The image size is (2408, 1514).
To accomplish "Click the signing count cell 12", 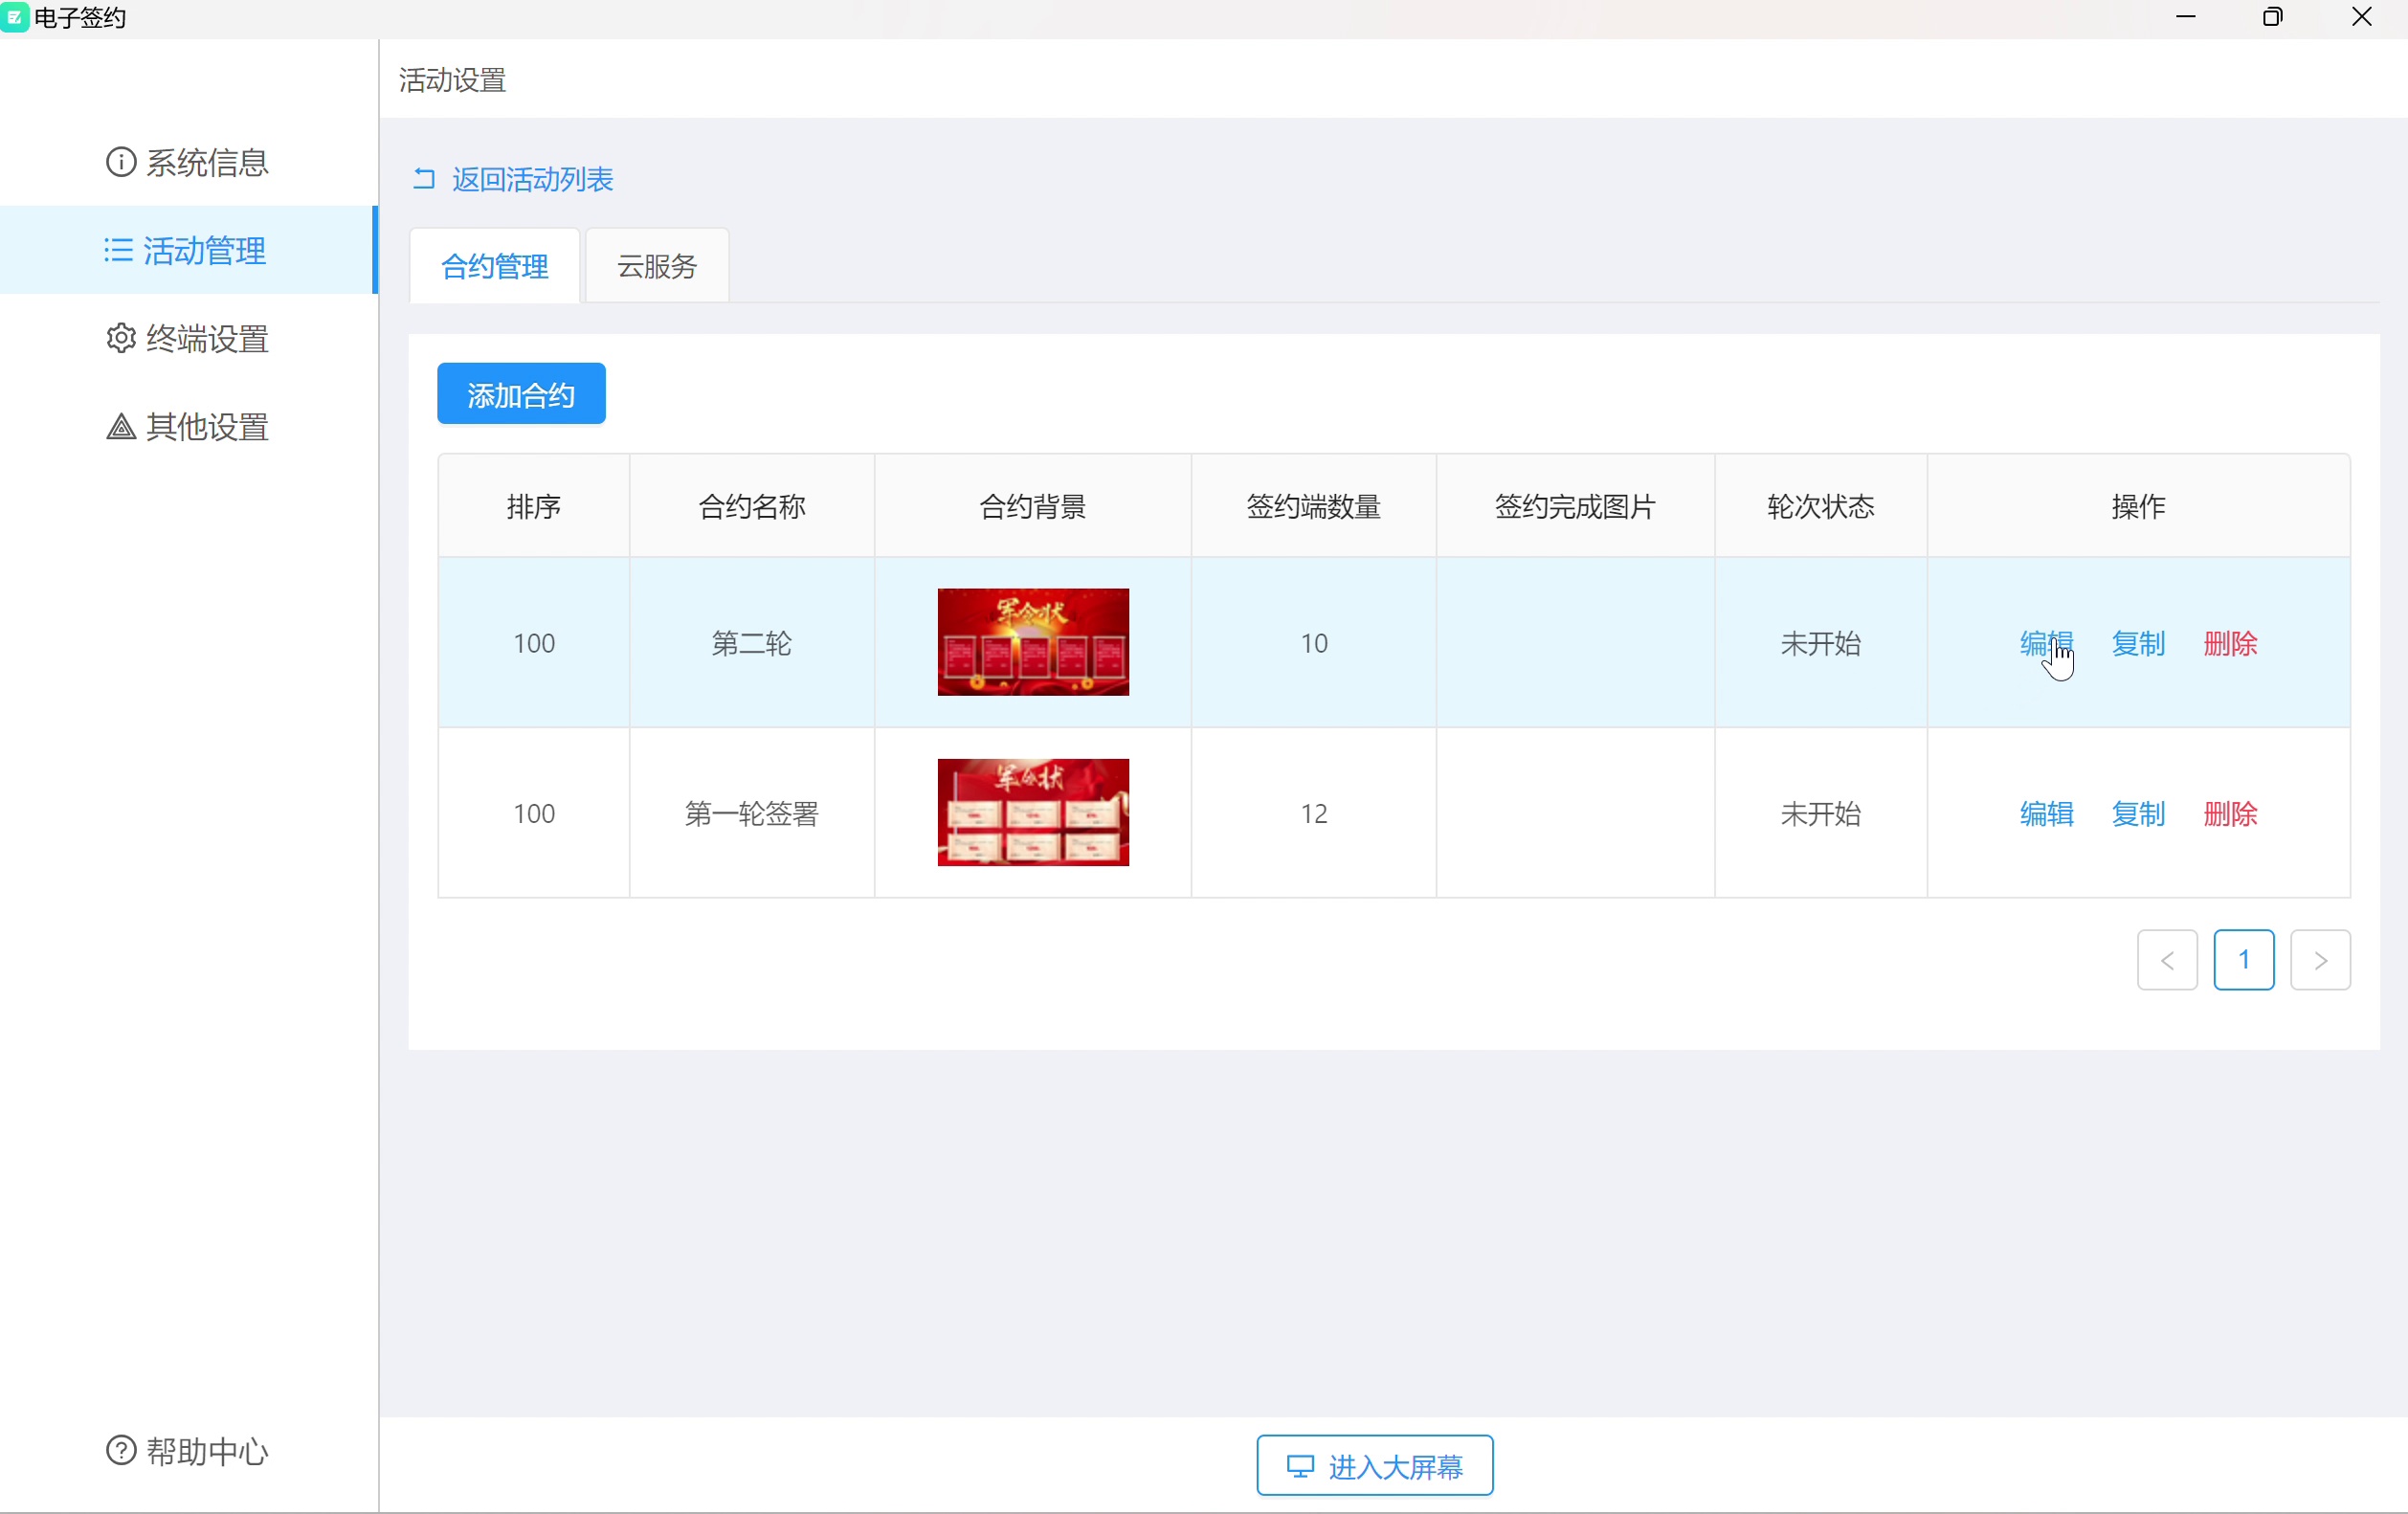I will (1314, 813).
